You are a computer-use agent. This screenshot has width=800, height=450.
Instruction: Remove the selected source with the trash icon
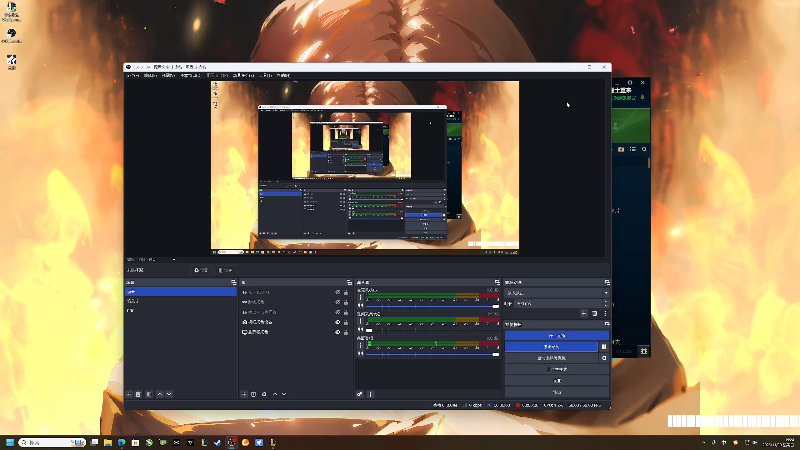tap(254, 394)
